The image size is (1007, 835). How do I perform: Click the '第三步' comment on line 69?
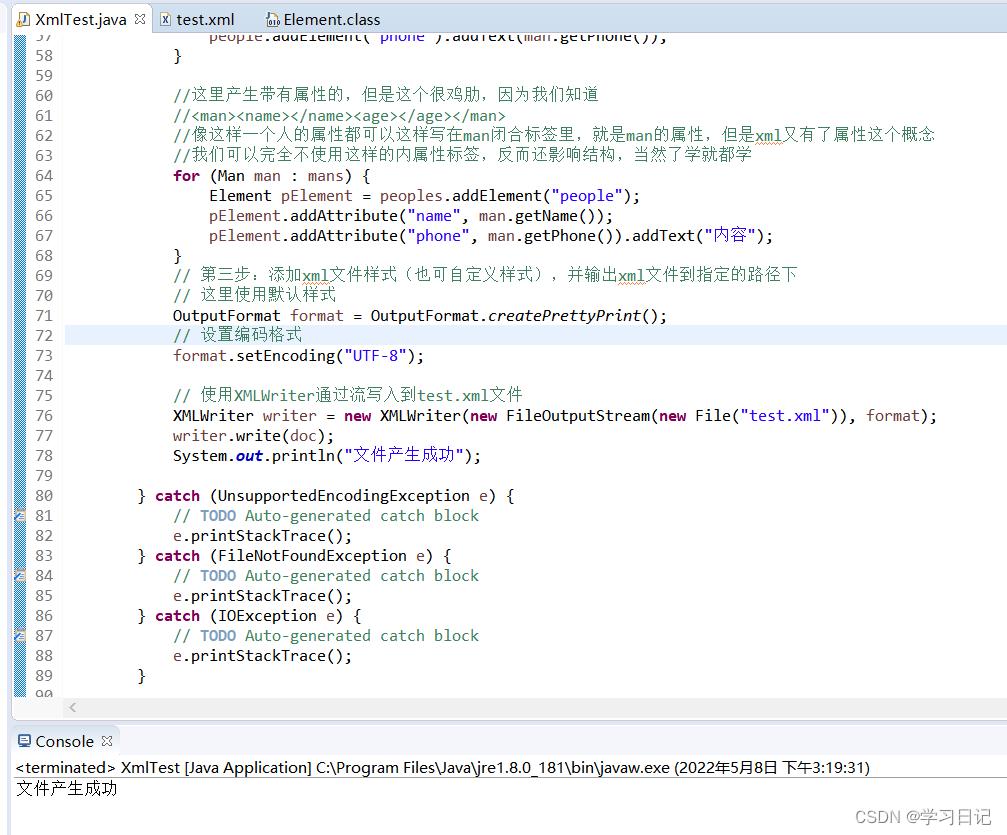pyautogui.click(x=485, y=275)
